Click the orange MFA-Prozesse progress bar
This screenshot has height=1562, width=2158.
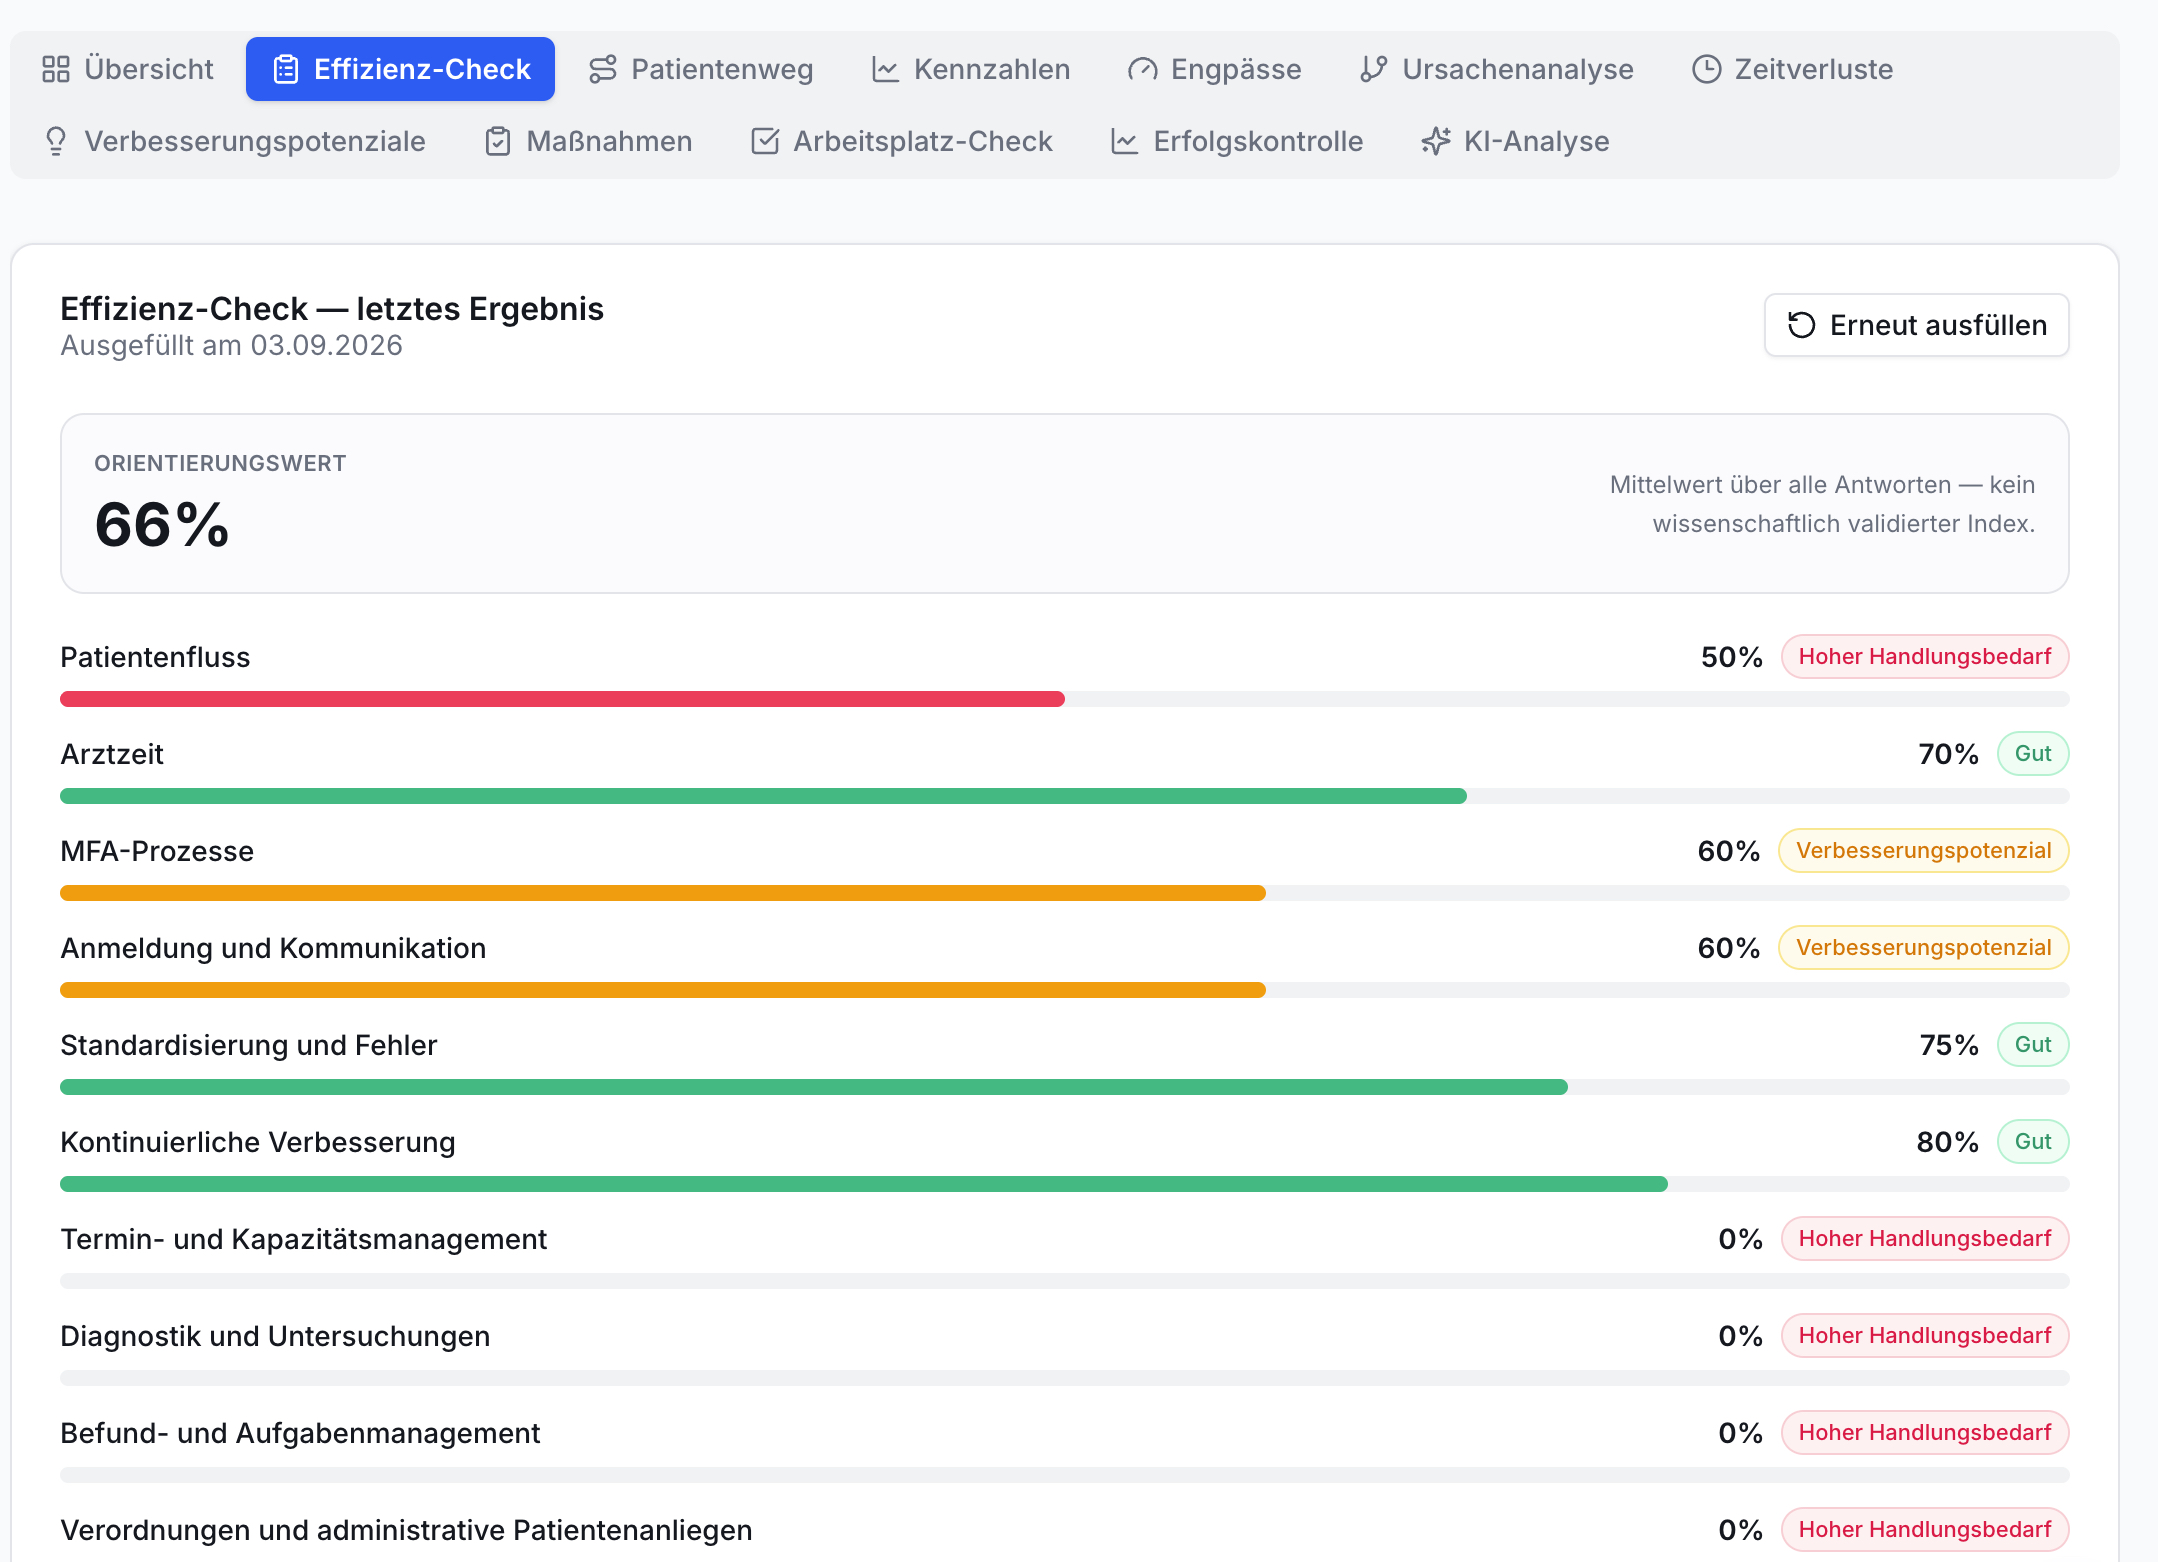tap(663, 893)
